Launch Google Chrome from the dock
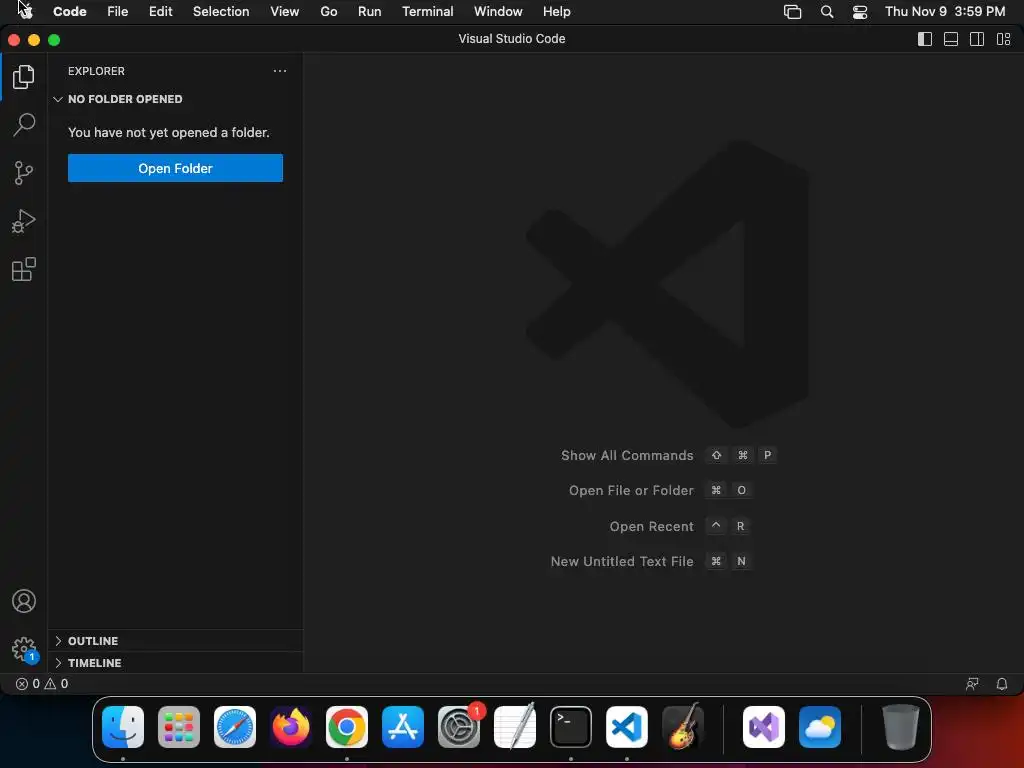The image size is (1024, 768). [x=347, y=727]
